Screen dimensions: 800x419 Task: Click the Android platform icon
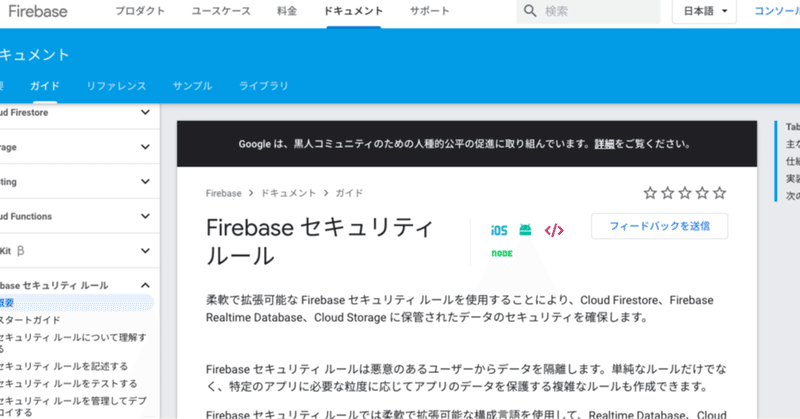point(525,230)
